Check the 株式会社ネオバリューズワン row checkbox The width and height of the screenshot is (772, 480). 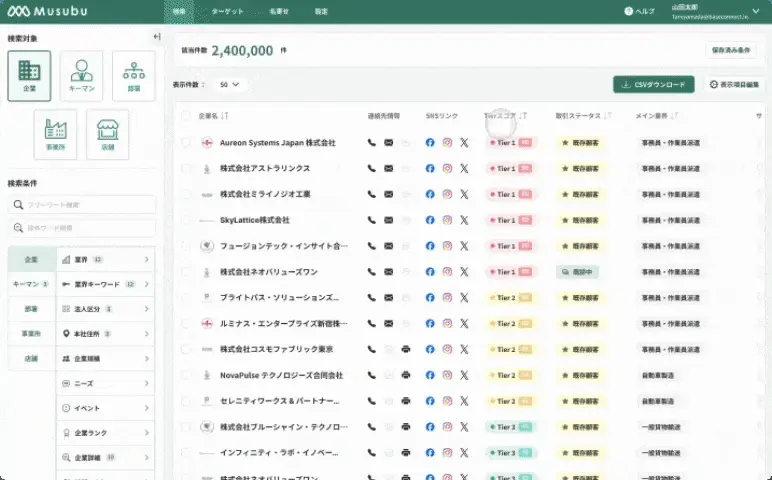pyautogui.click(x=186, y=272)
